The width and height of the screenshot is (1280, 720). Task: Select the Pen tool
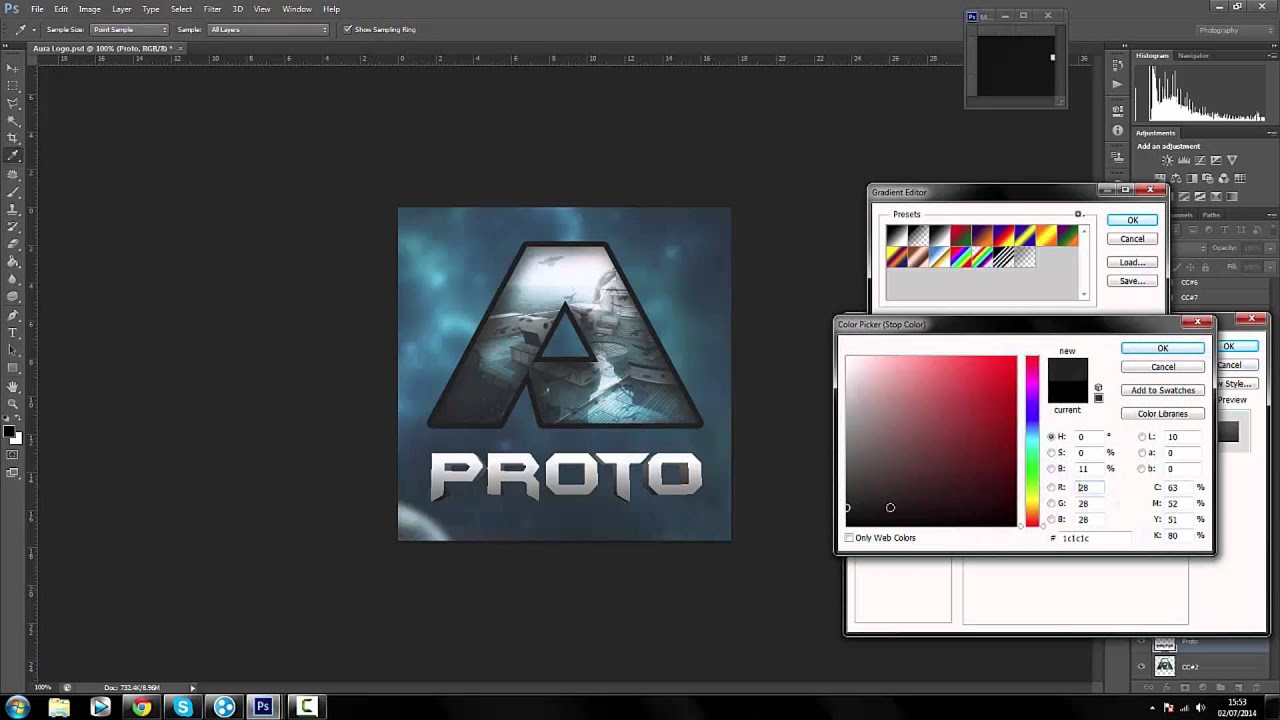(13, 315)
